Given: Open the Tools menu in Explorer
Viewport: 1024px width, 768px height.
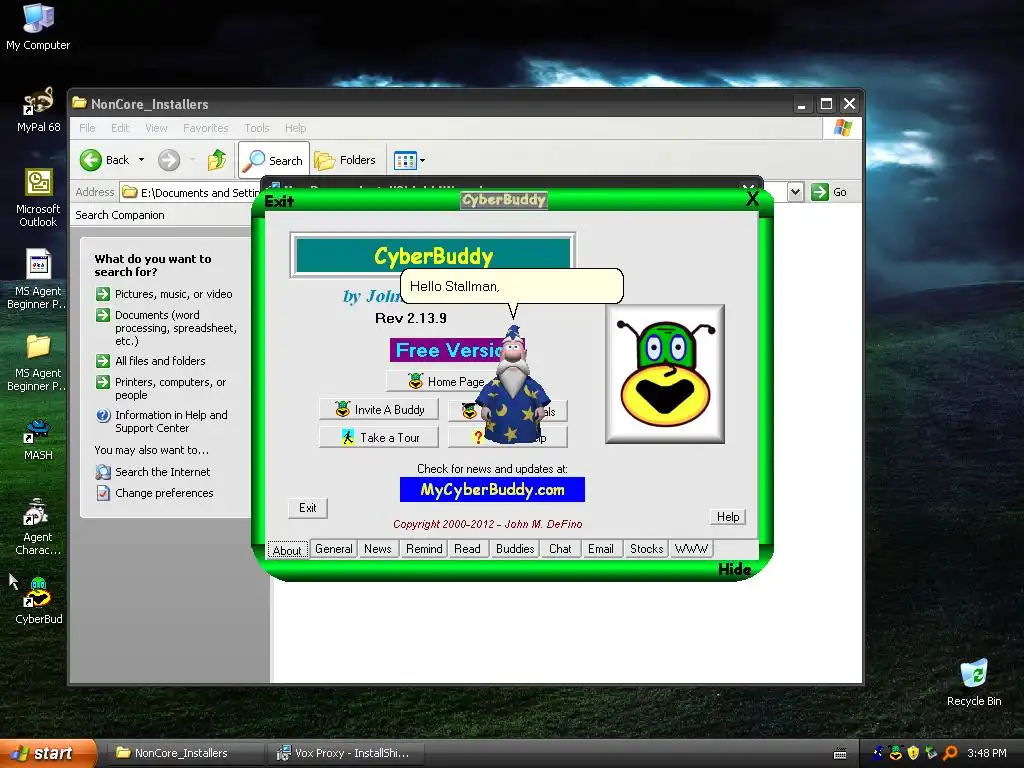Looking at the screenshot, I should (257, 128).
